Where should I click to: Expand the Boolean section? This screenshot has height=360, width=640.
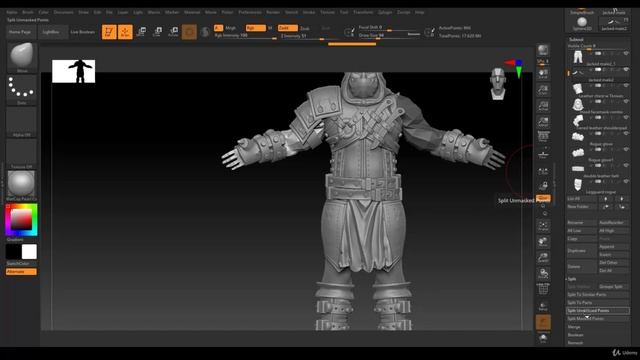(576, 335)
